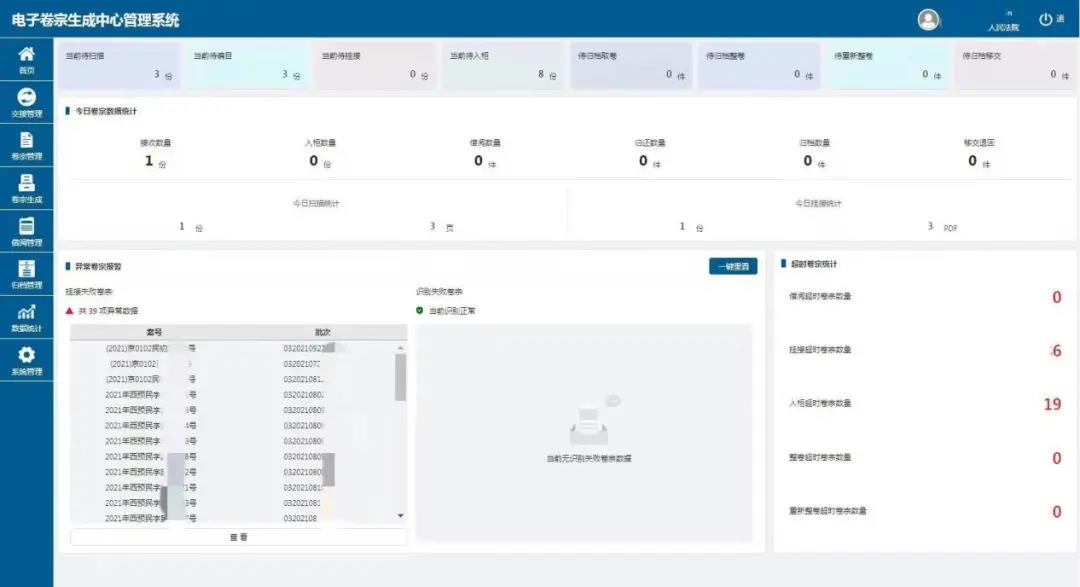
Task: Open the 当前待扫描 summary card
Action: click(x=119, y=65)
